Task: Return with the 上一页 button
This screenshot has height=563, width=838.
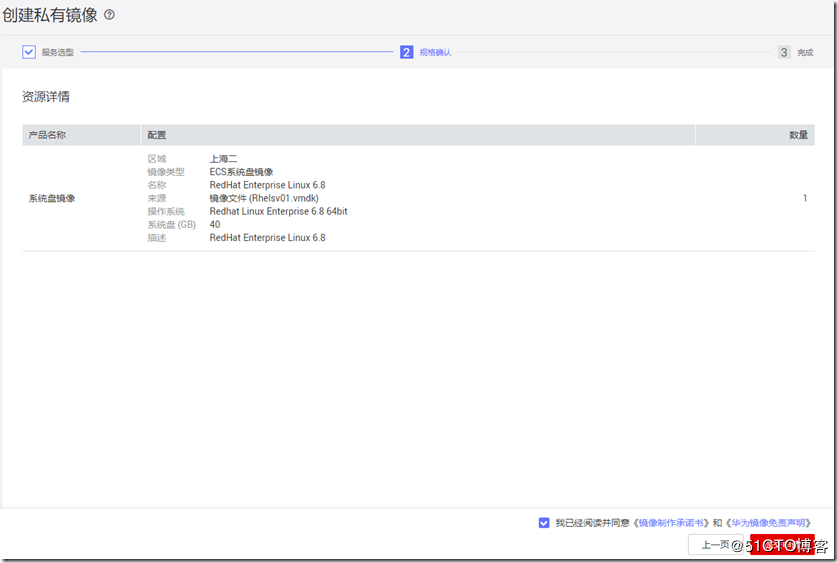Action: click(x=715, y=544)
